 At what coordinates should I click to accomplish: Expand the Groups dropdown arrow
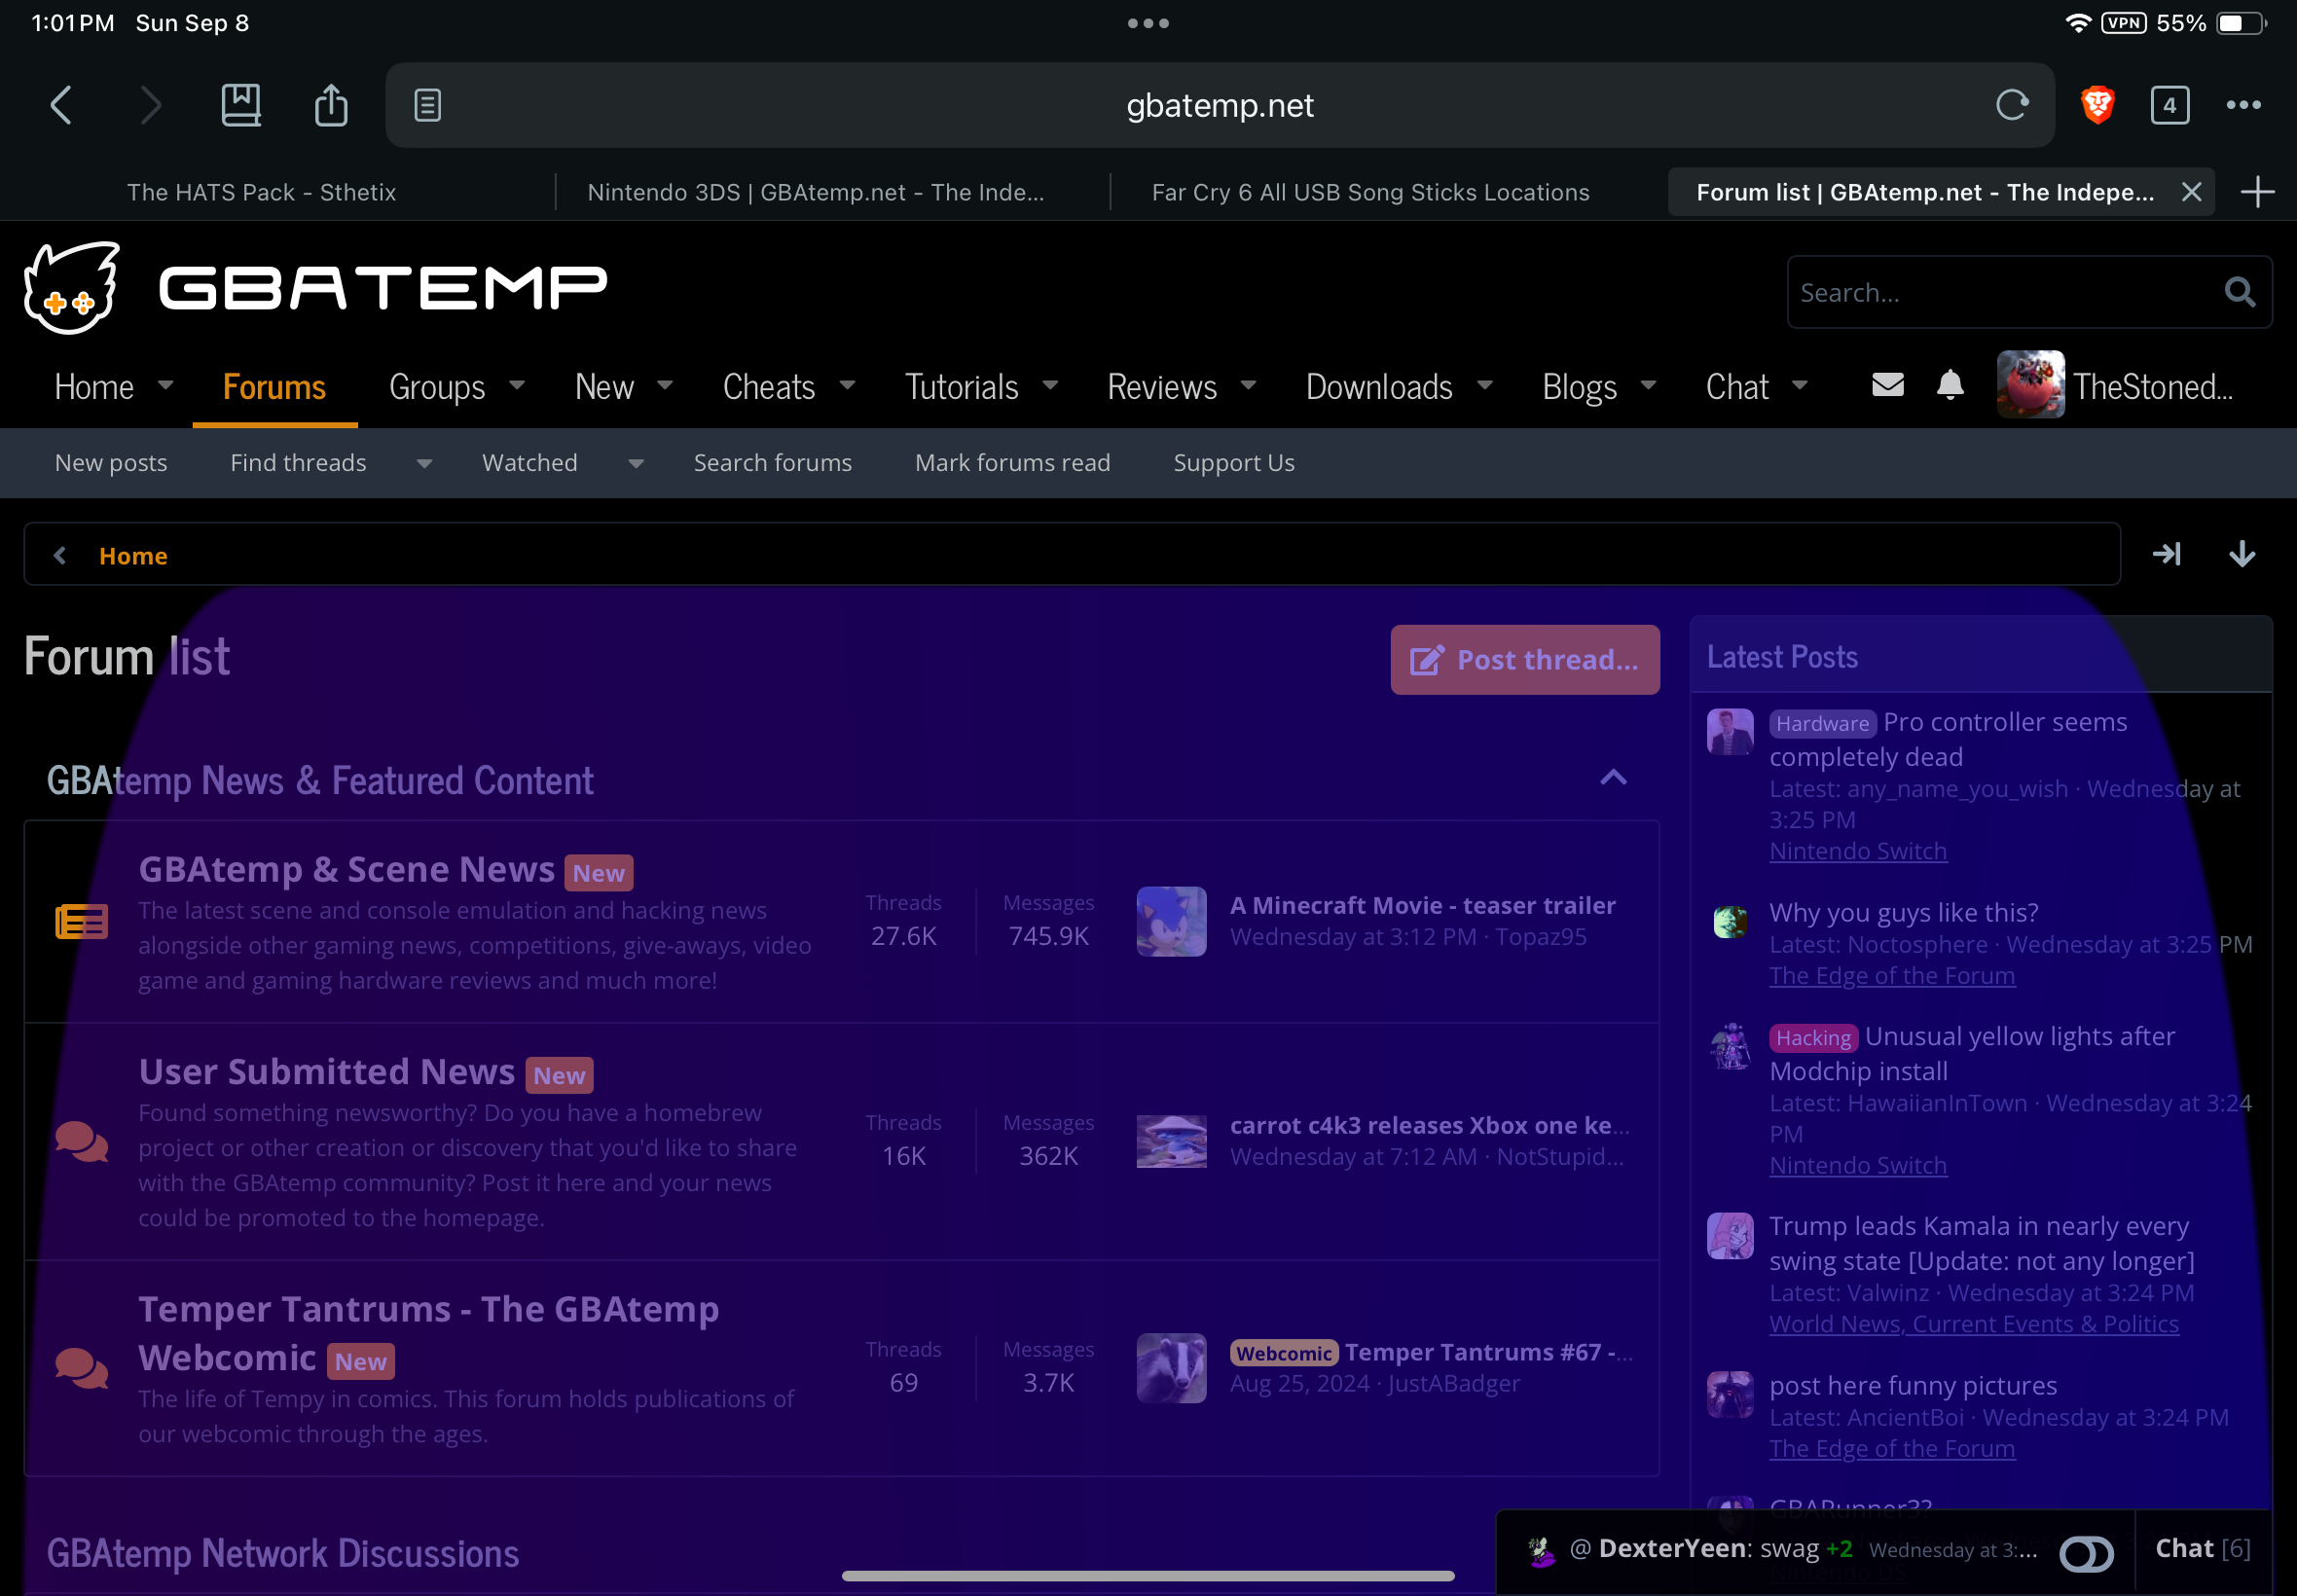[517, 385]
